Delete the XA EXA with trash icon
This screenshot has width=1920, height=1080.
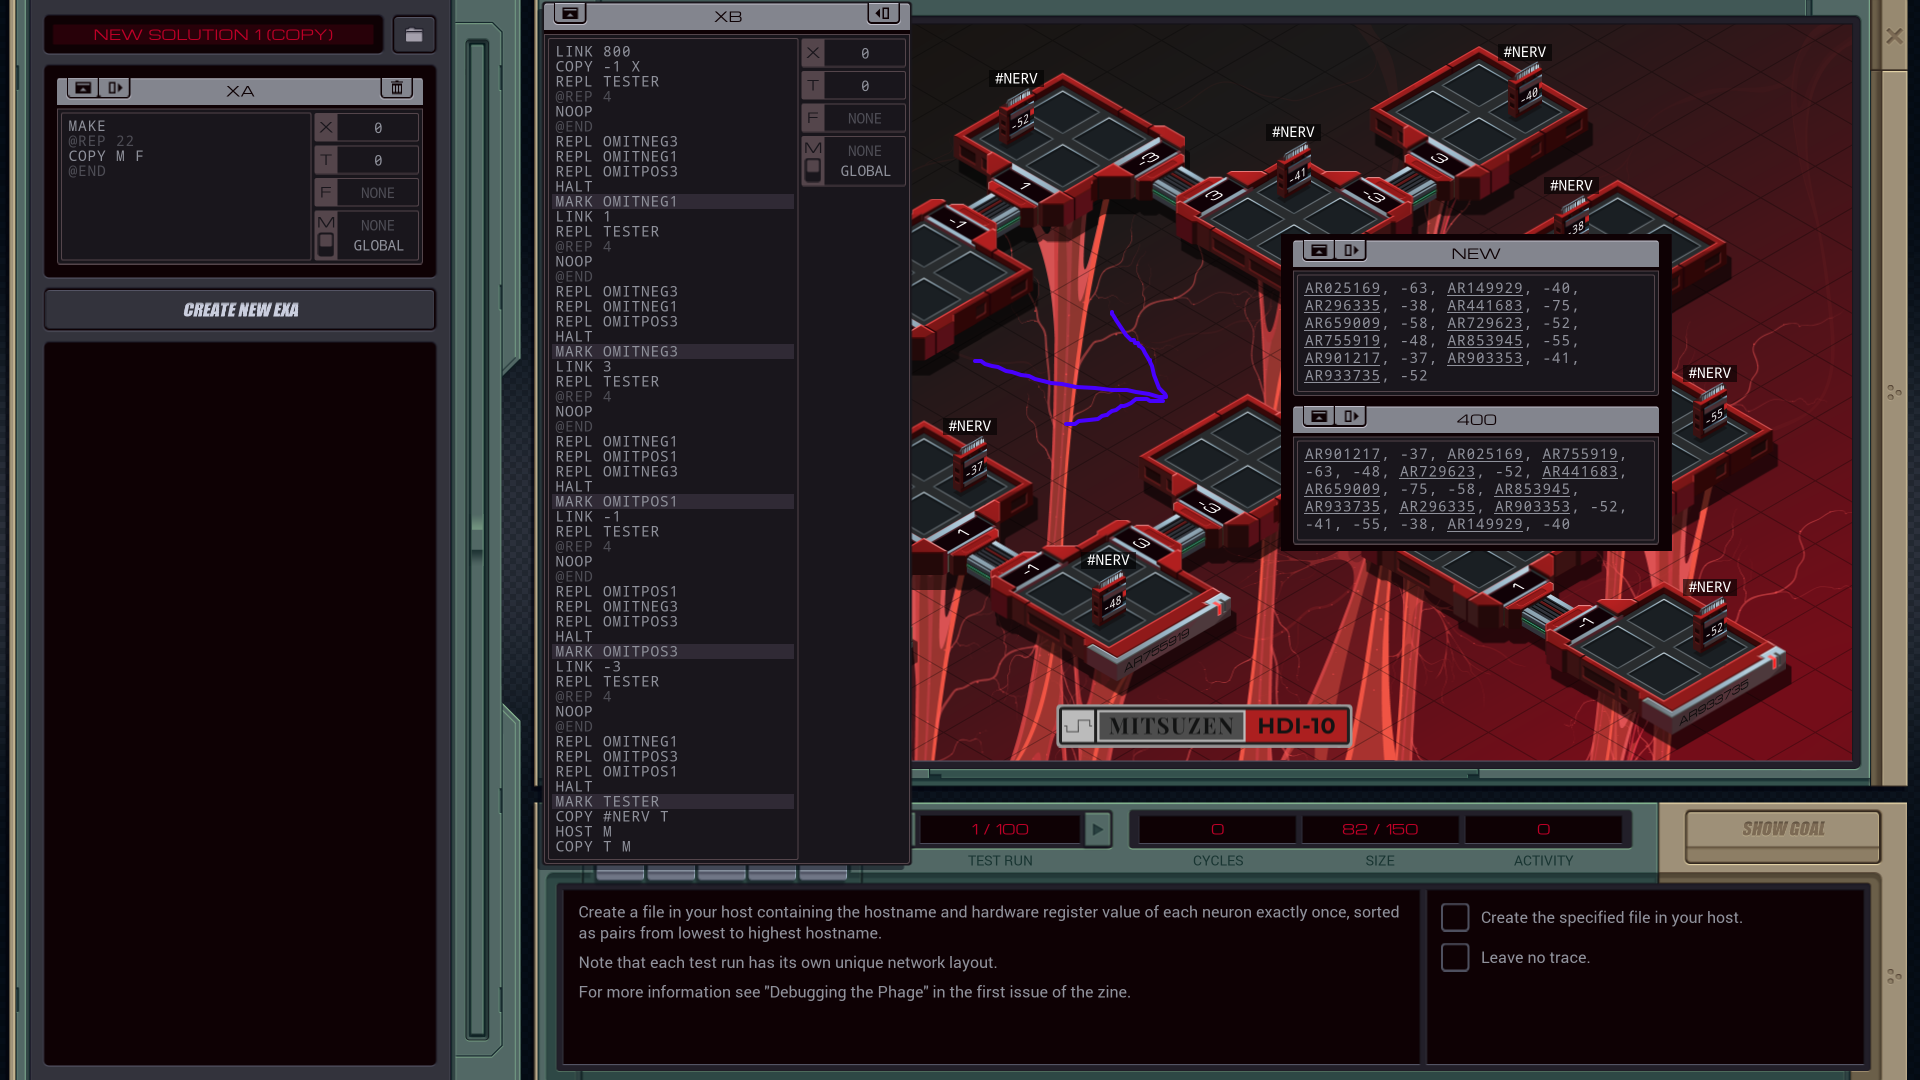(x=397, y=88)
